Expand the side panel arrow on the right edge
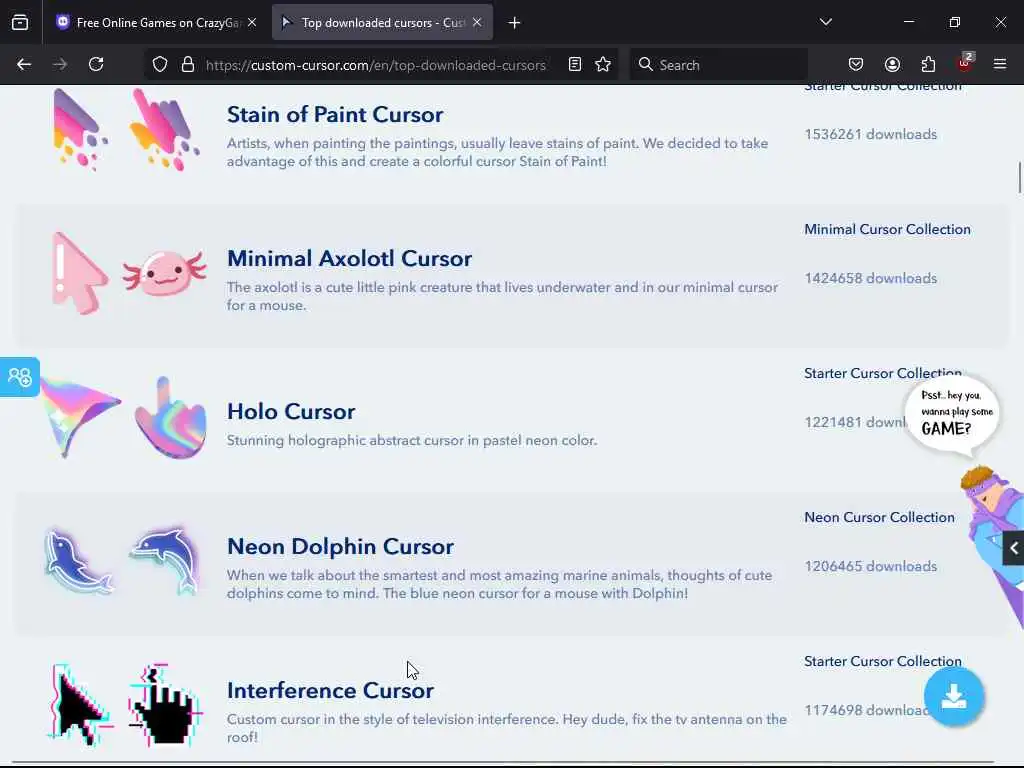 [1014, 548]
